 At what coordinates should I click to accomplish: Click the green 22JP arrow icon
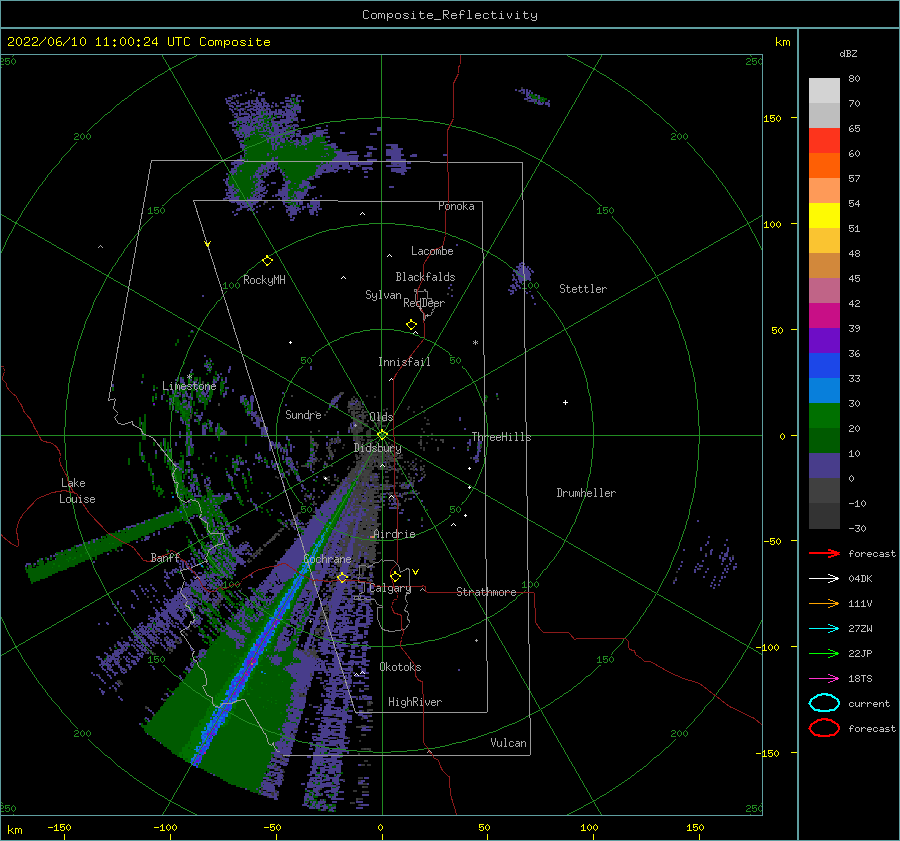(x=824, y=653)
